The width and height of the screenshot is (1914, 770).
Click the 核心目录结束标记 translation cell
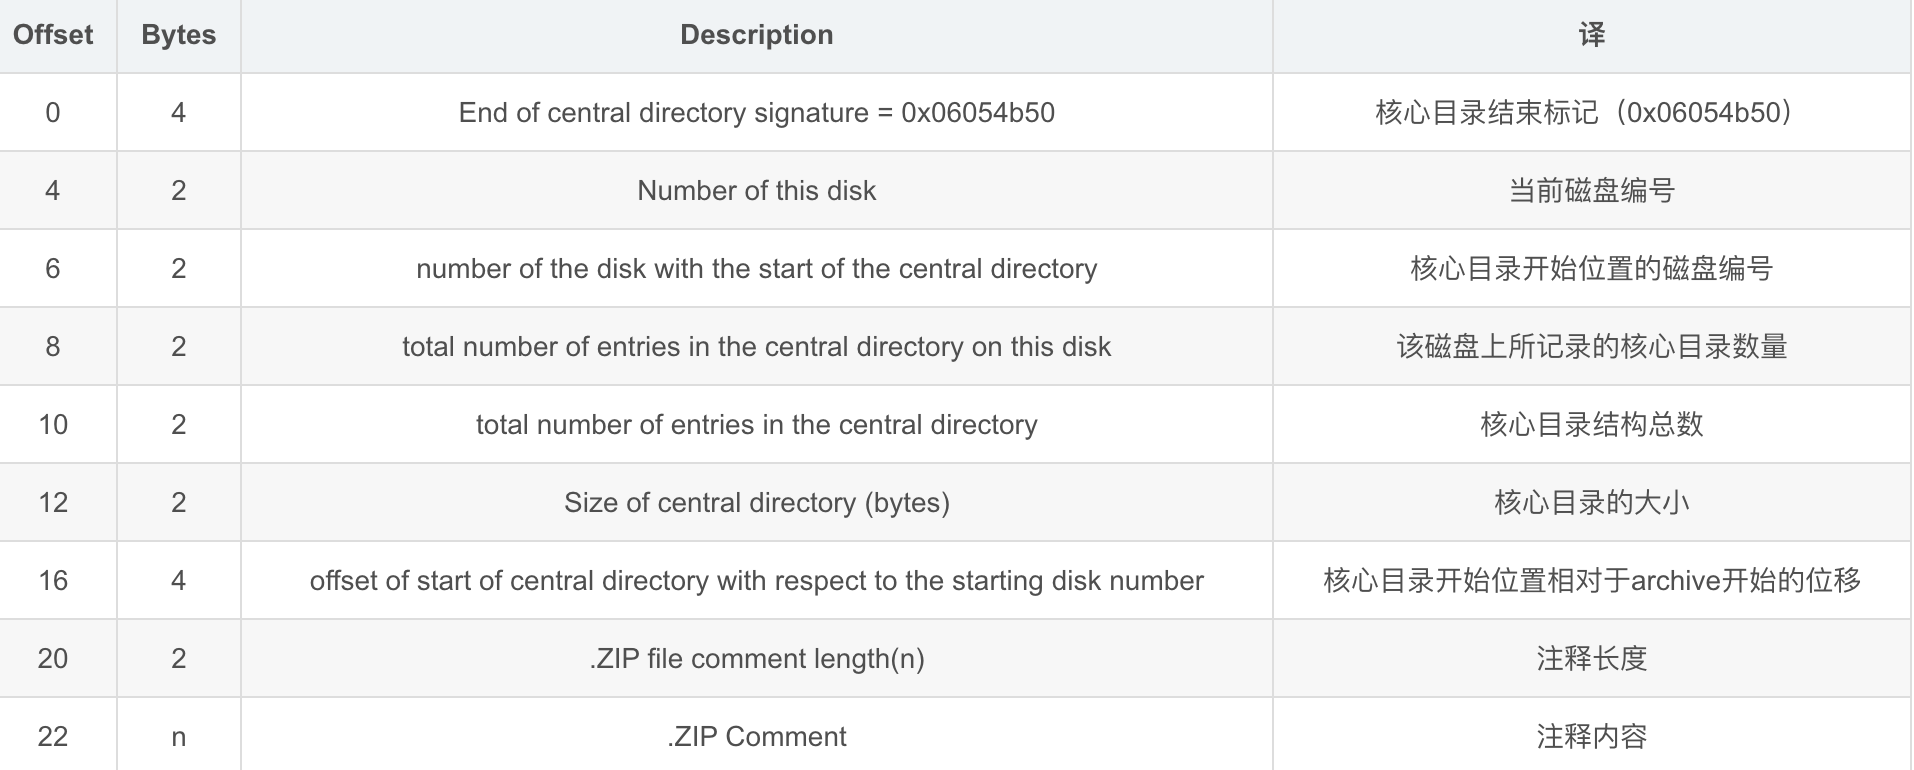pyautogui.click(x=1591, y=113)
